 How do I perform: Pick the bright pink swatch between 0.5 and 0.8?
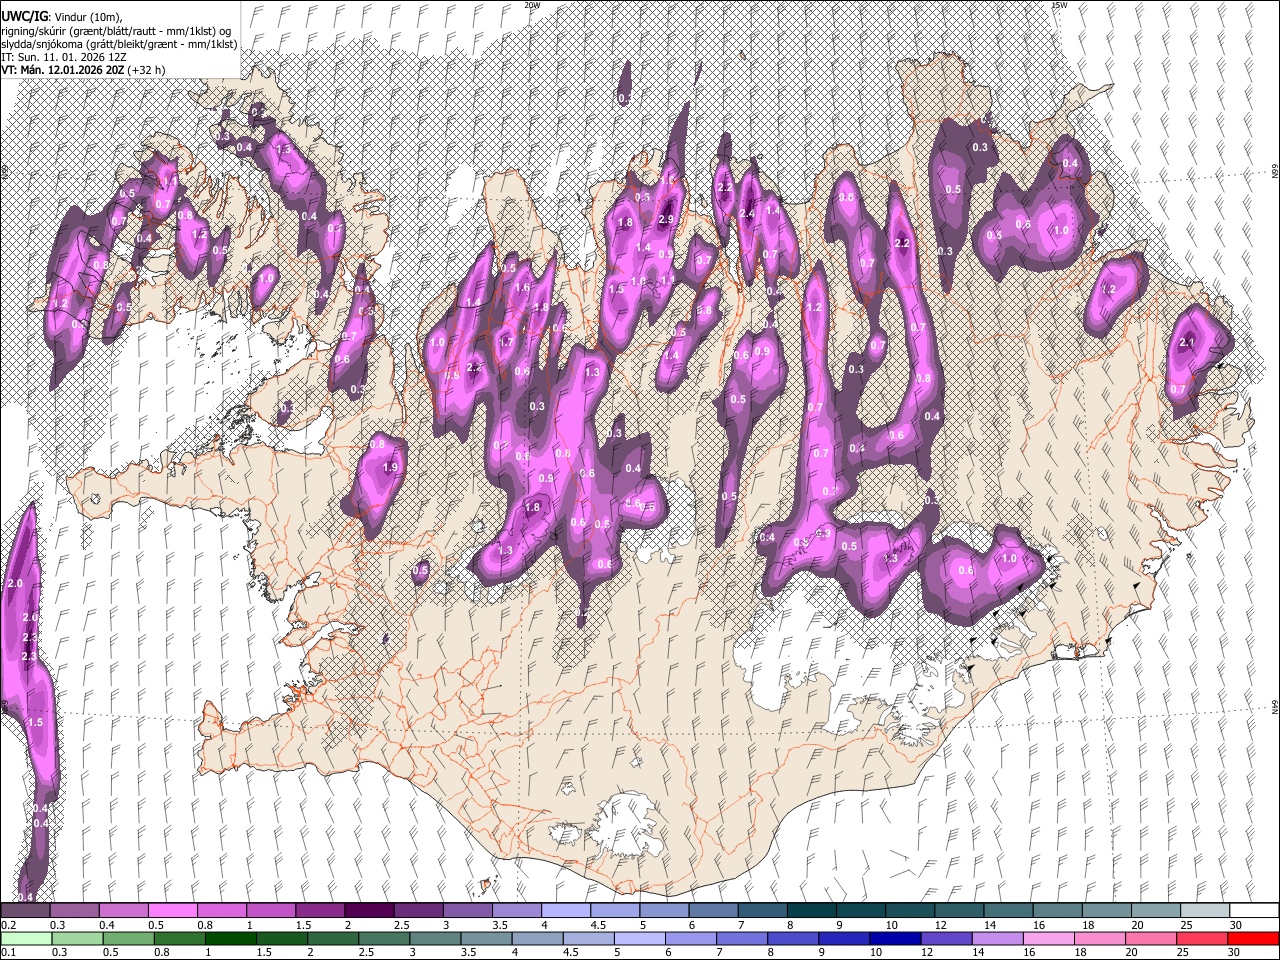click(x=172, y=911)
